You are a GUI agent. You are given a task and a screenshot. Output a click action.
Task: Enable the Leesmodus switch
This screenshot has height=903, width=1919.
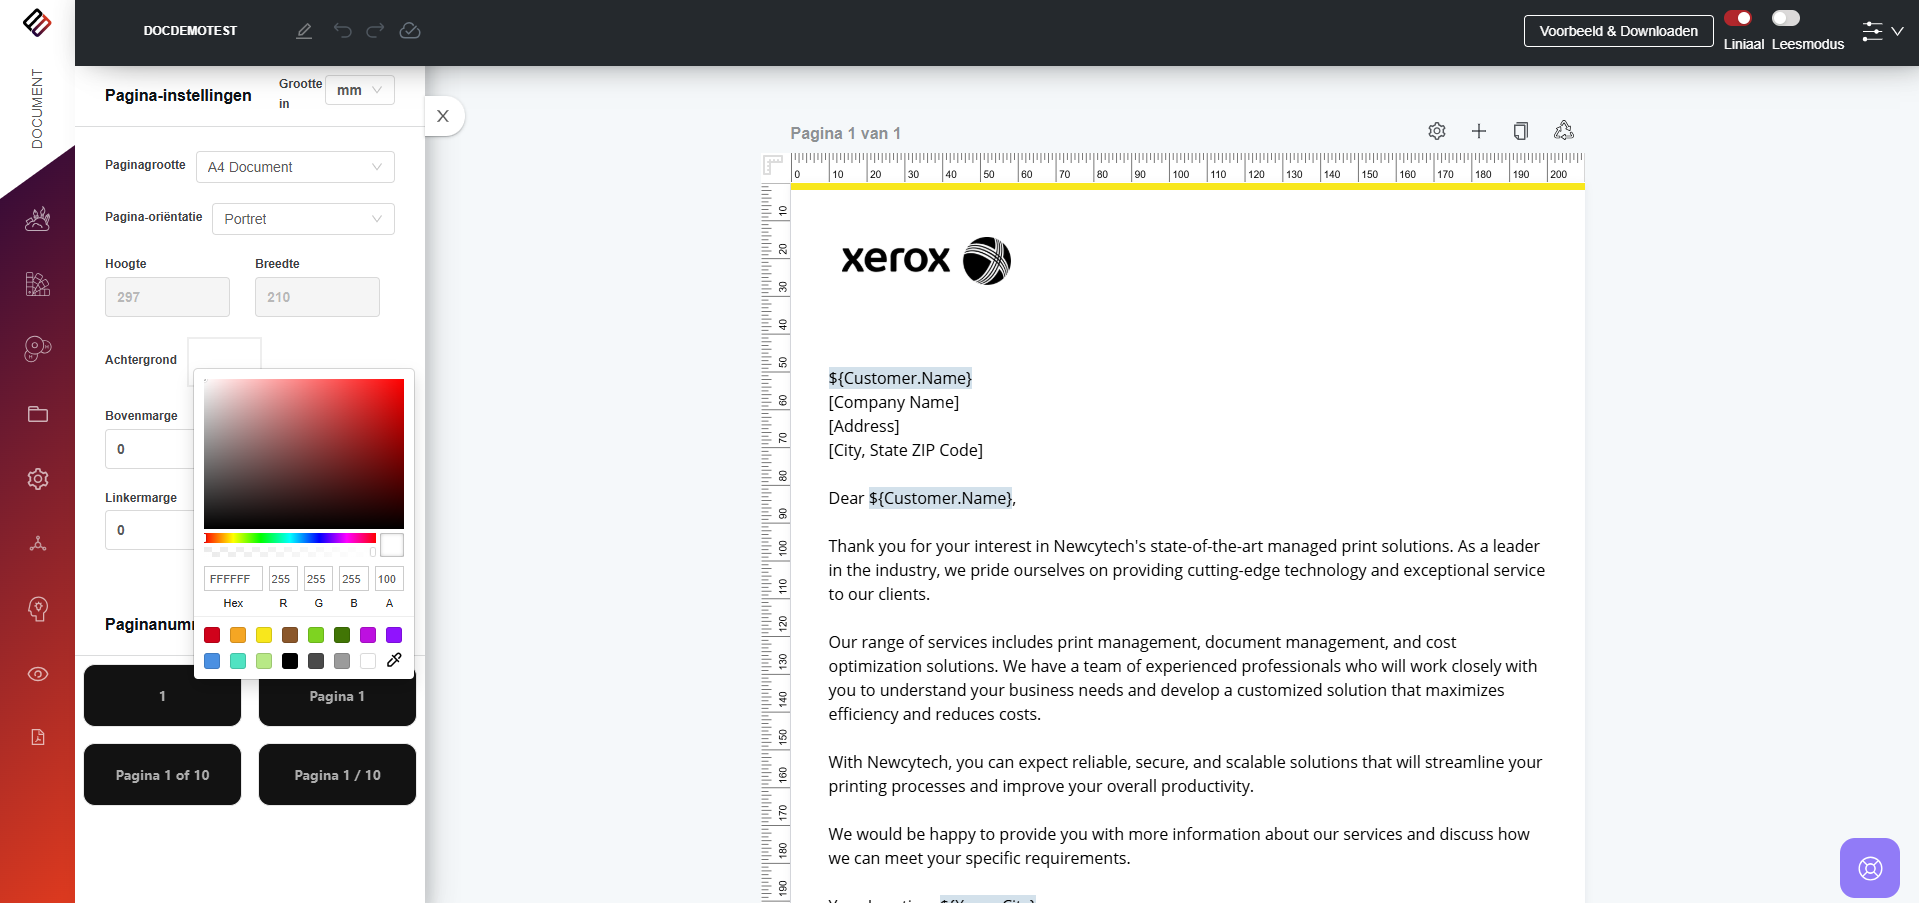[x=1785, y=18]
